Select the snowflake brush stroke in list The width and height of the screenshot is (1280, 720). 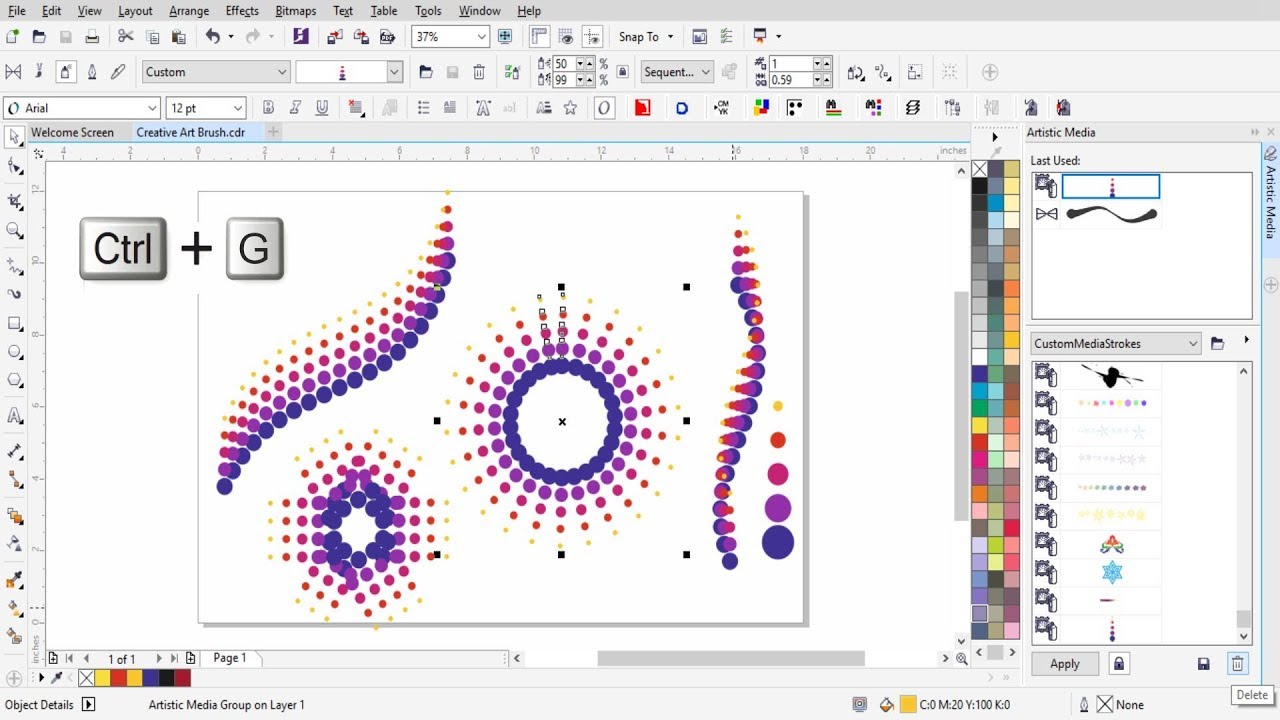pos(1112,573)
